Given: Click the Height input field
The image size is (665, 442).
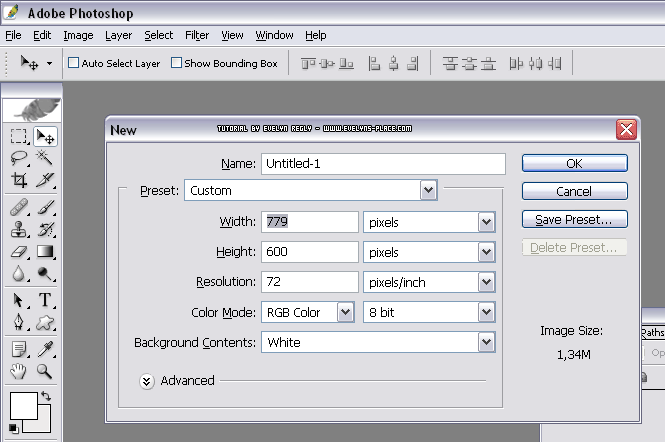Looking at the screenshot, I should point(310,252).
